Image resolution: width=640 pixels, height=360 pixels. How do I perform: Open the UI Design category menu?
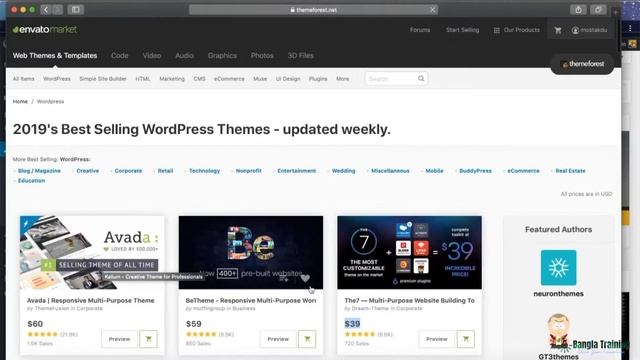288,79
